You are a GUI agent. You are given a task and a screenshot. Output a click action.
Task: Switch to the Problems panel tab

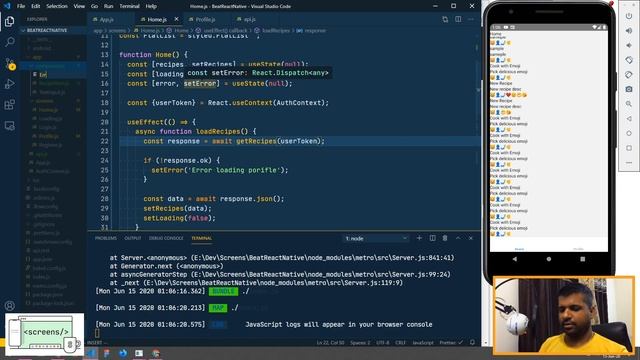106,238
